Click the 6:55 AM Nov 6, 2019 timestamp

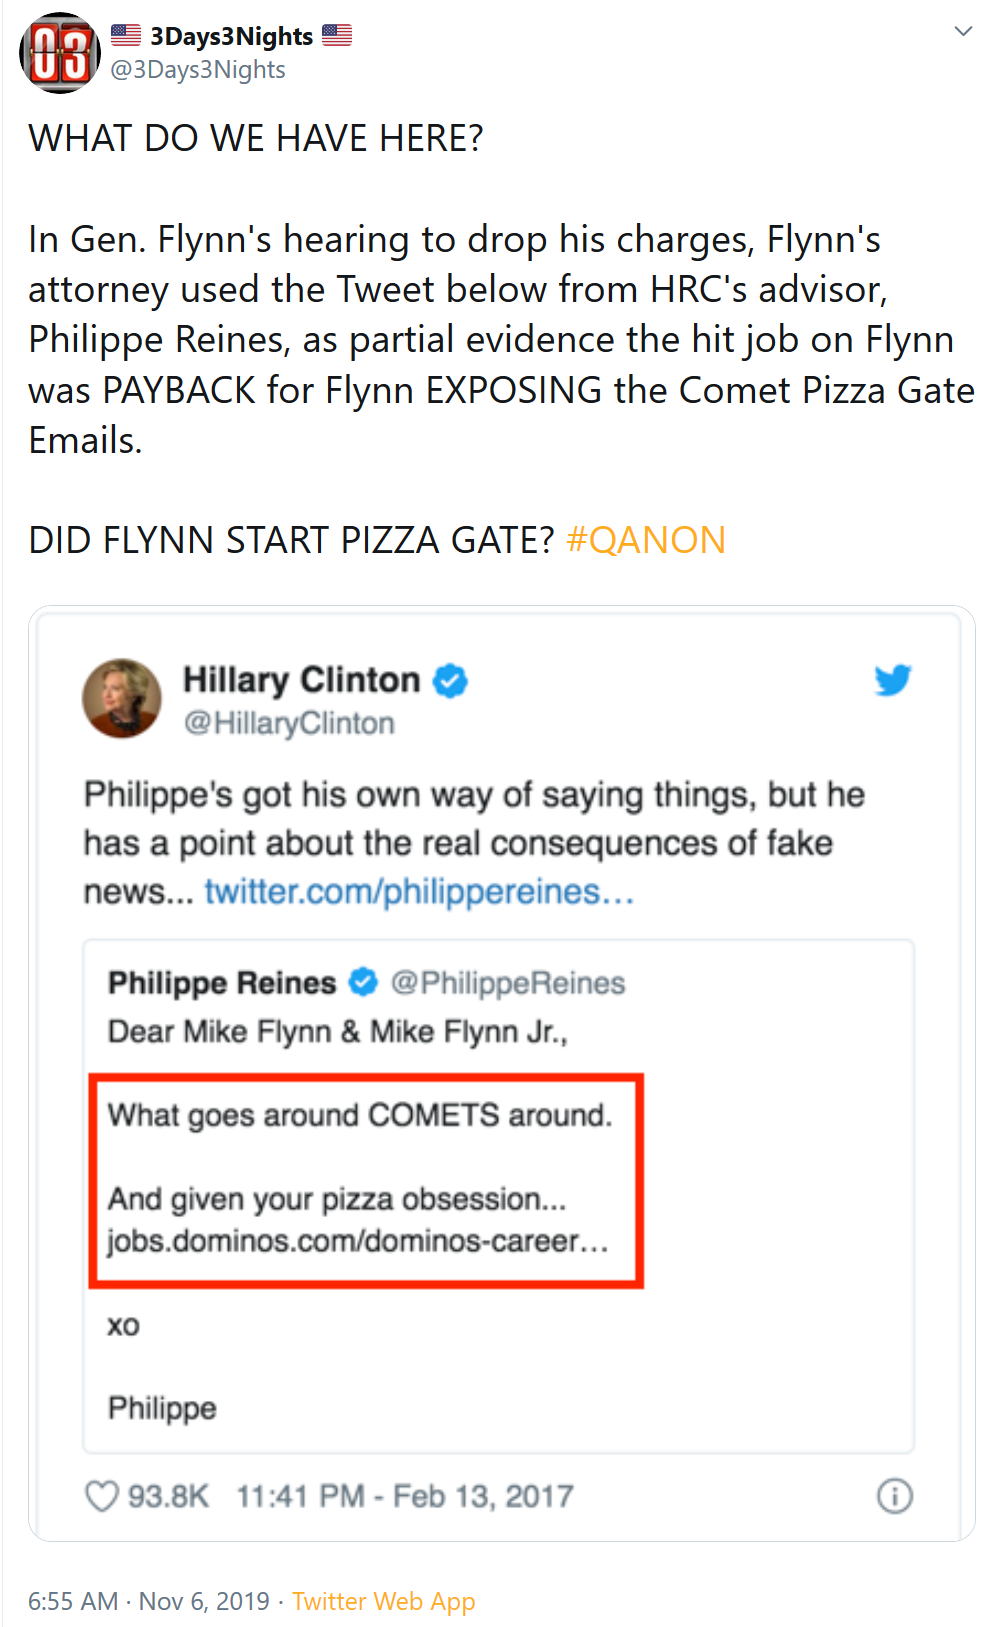point(149,1601)
